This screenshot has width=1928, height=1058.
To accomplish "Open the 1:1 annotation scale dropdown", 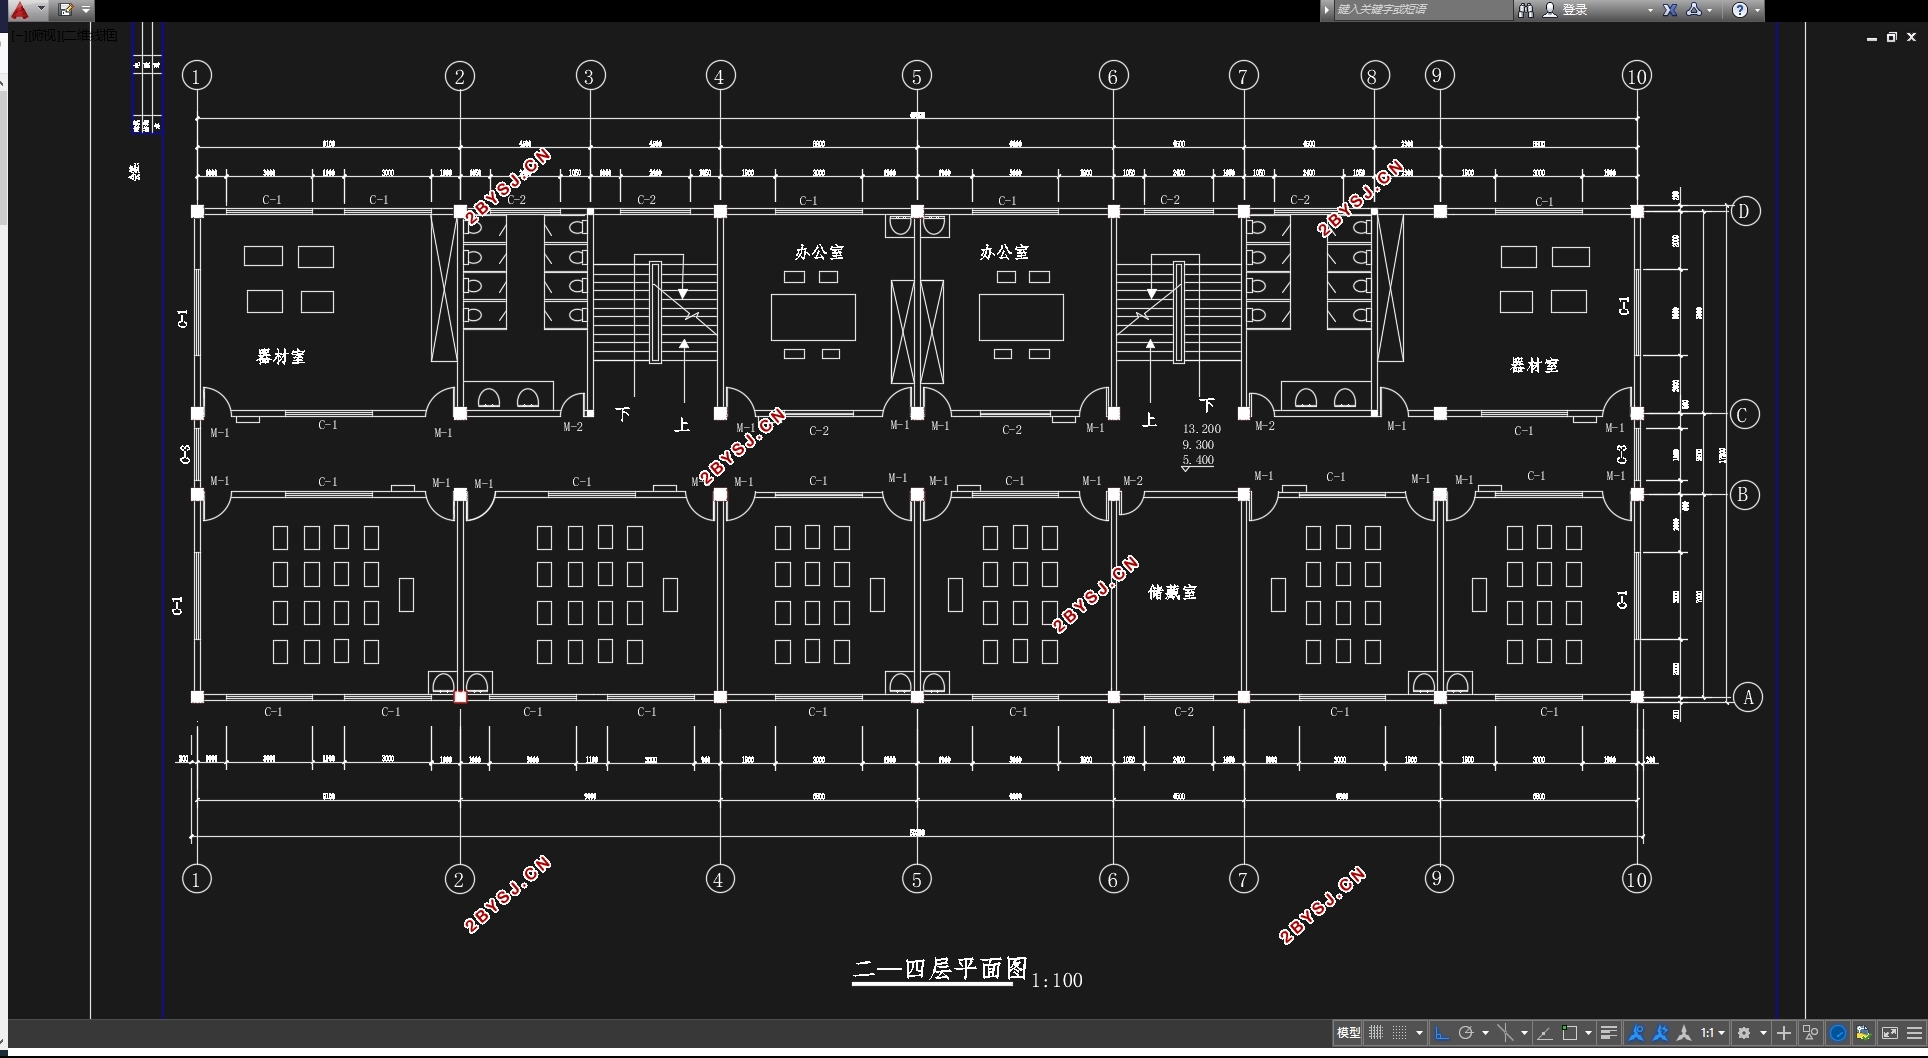I will (x=1713, y=1033).
